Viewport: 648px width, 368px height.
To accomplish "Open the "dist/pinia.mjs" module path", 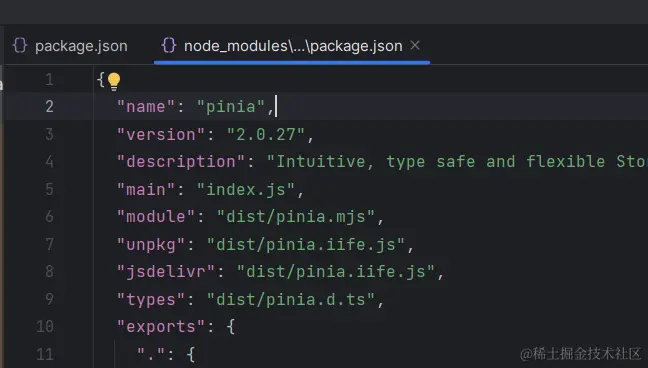I will pos(296,217).
